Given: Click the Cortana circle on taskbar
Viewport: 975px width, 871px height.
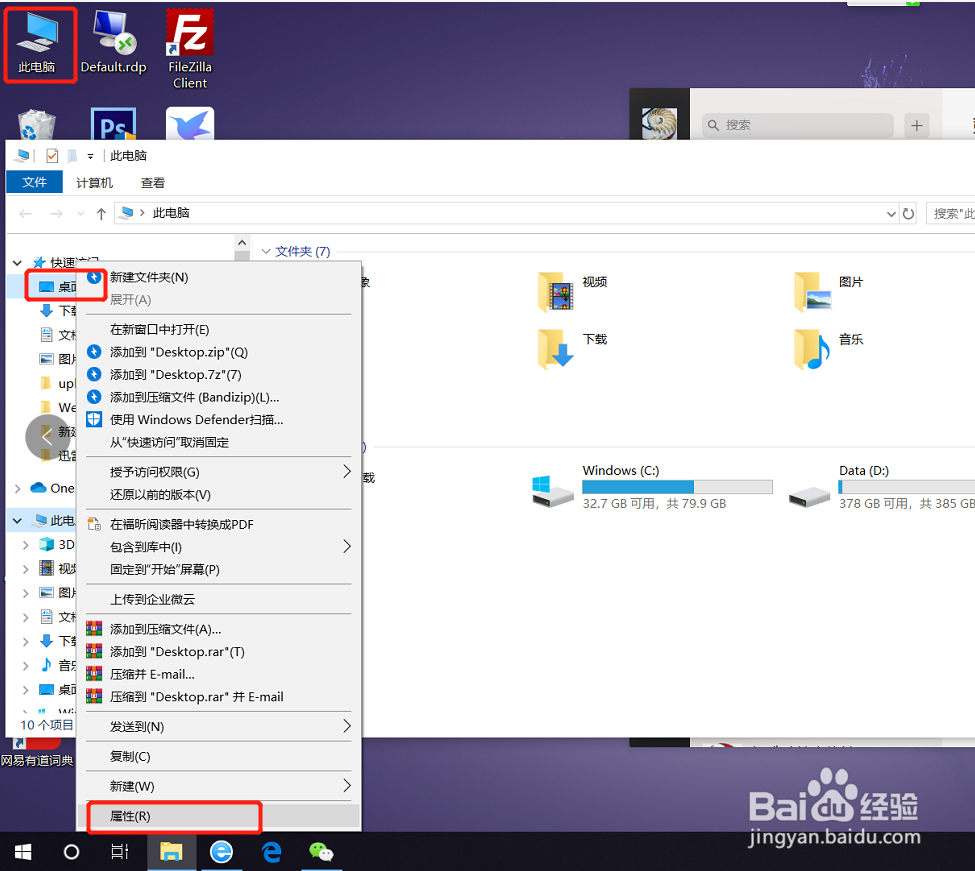Looking at the screenshot, I should (72, 852).
